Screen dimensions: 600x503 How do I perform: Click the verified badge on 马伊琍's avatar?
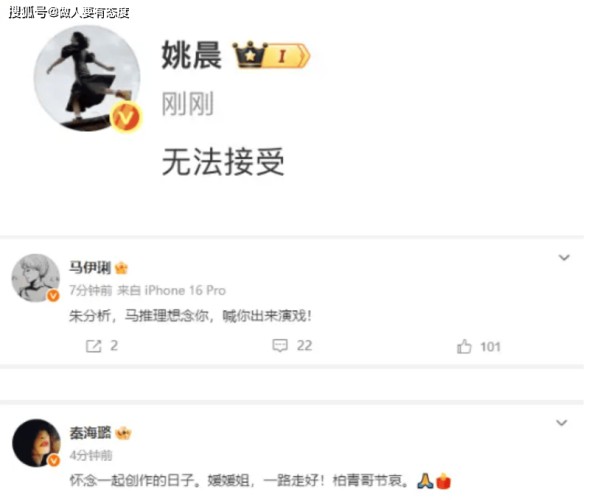pos(53,295)
